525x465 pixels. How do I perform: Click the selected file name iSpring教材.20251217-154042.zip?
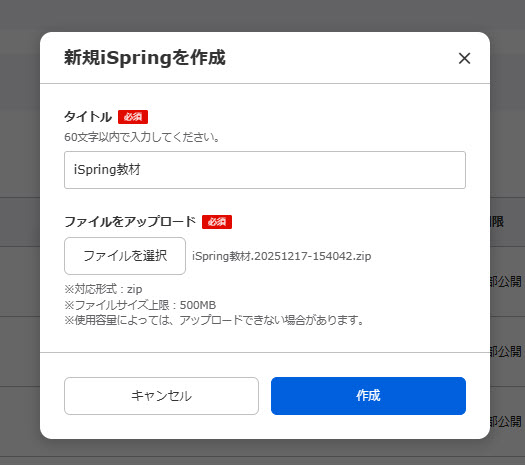coord(282,256)
